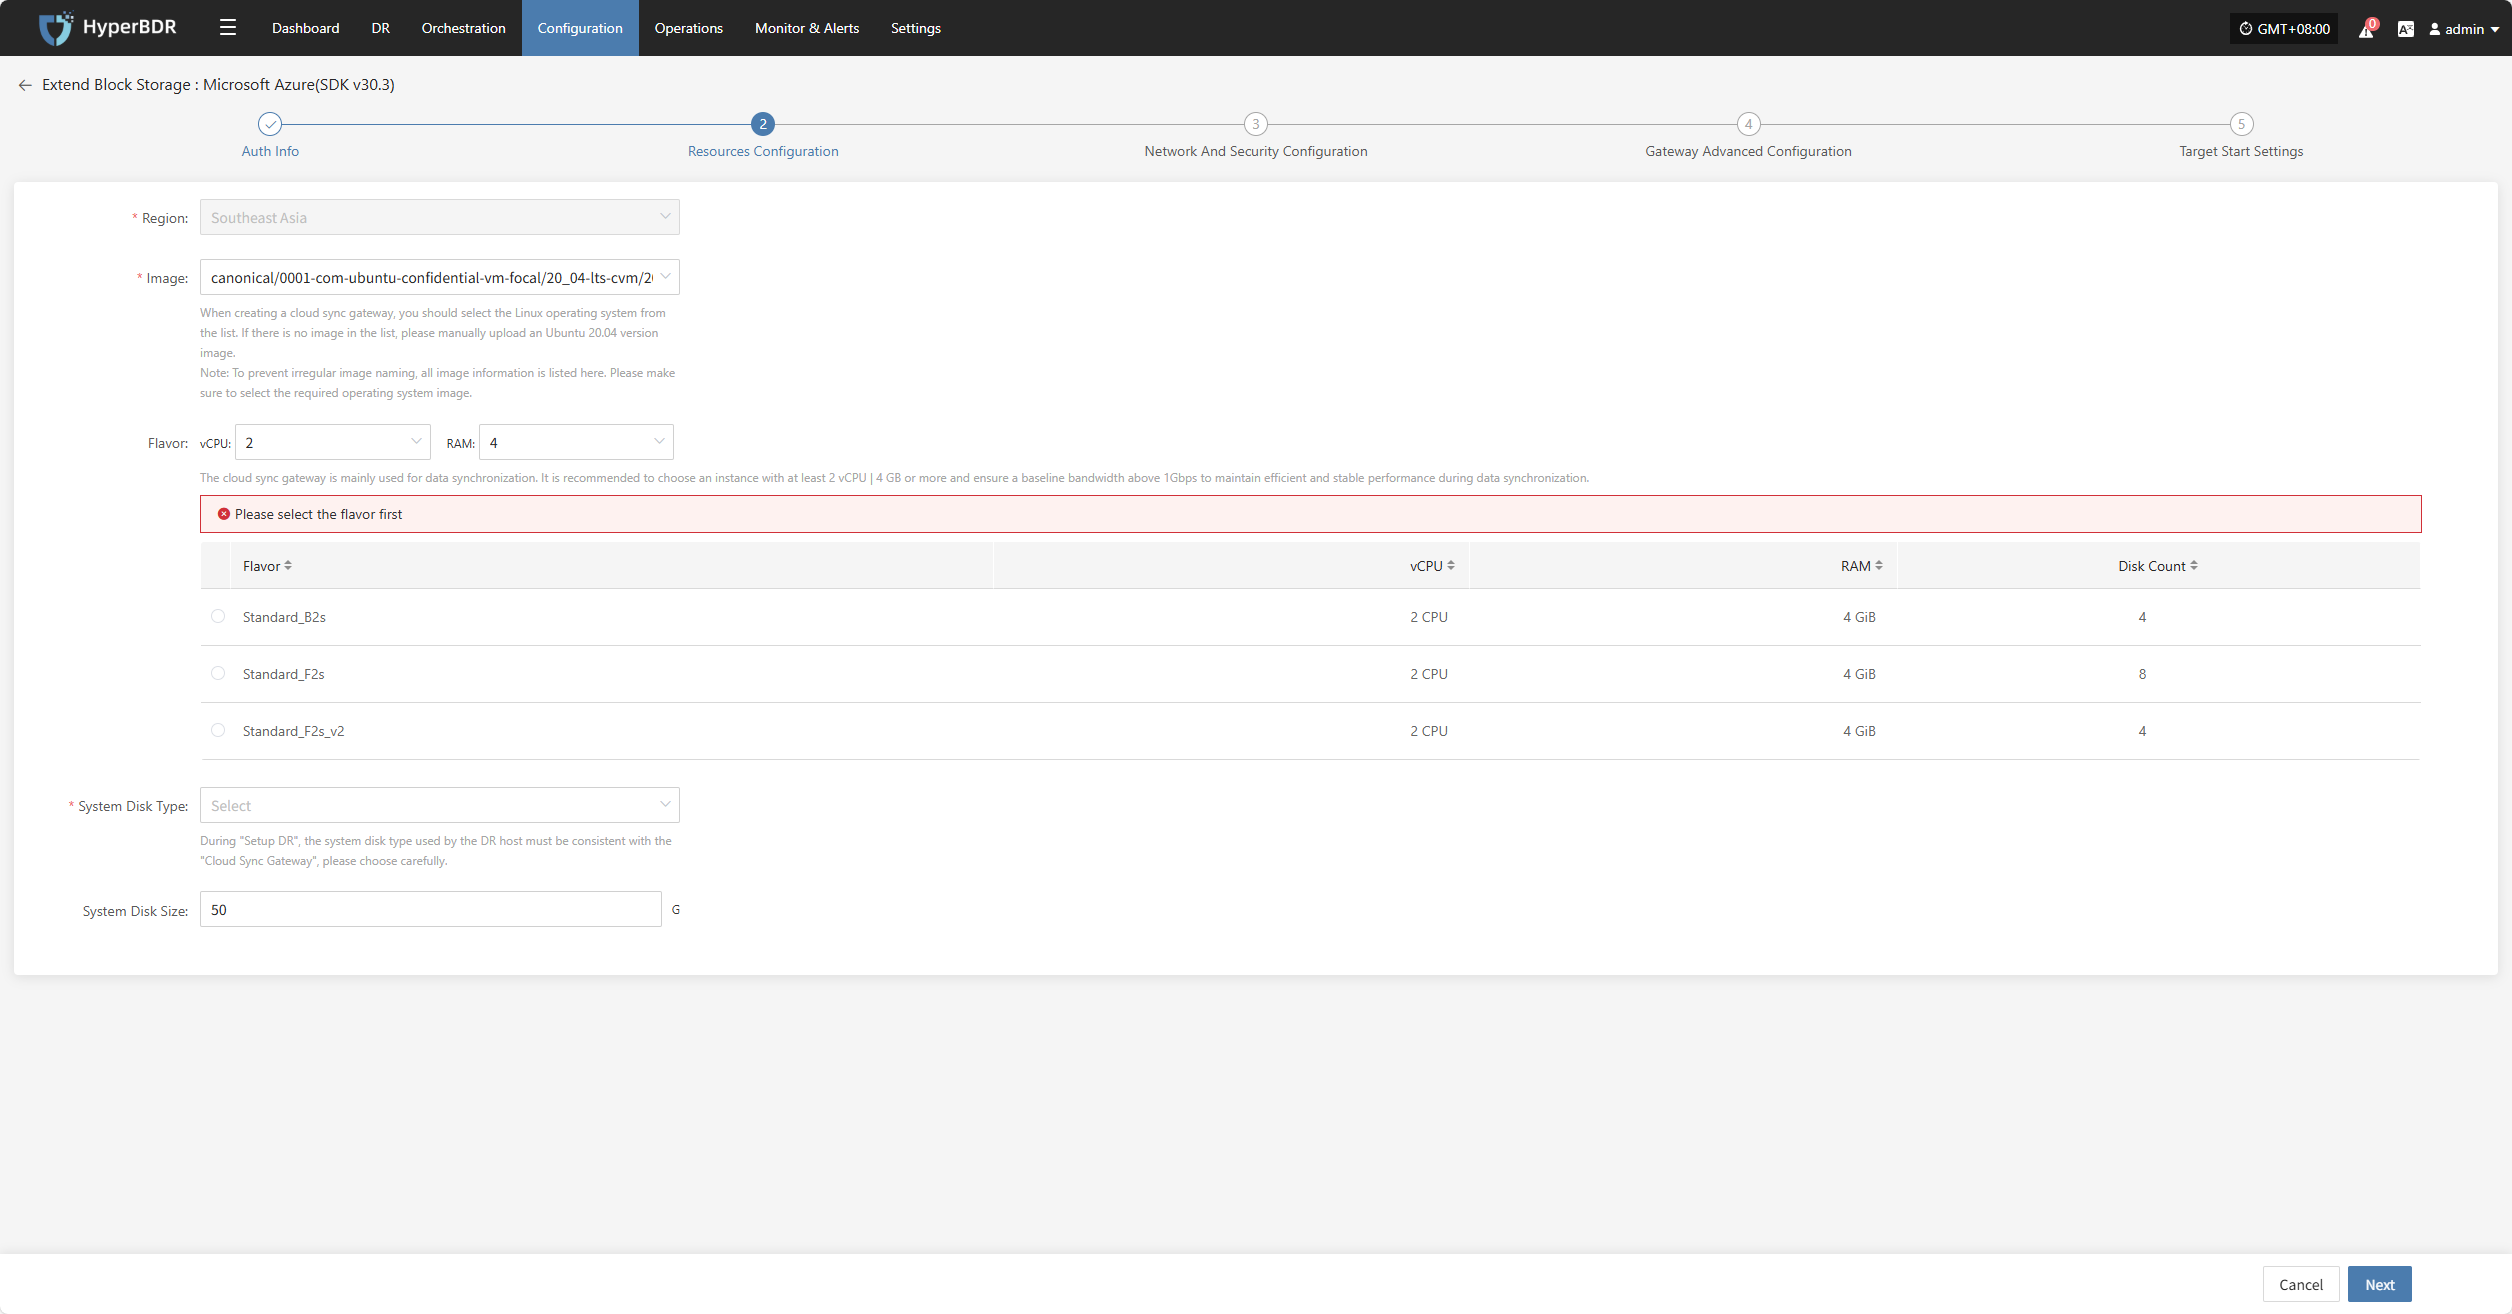2512x1314 pixels.
Task: Click the Standard_F2s_v2 flavor name
Action: 293,731
